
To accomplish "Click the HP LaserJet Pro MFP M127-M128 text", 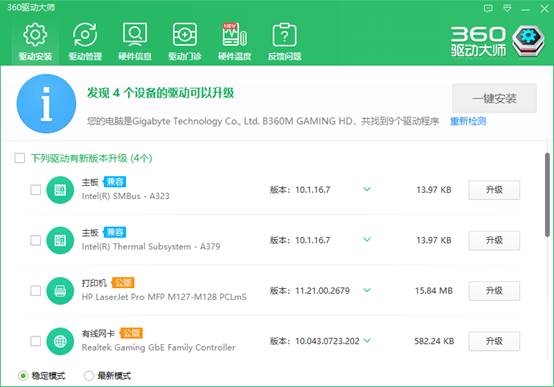I will [164, 297].
